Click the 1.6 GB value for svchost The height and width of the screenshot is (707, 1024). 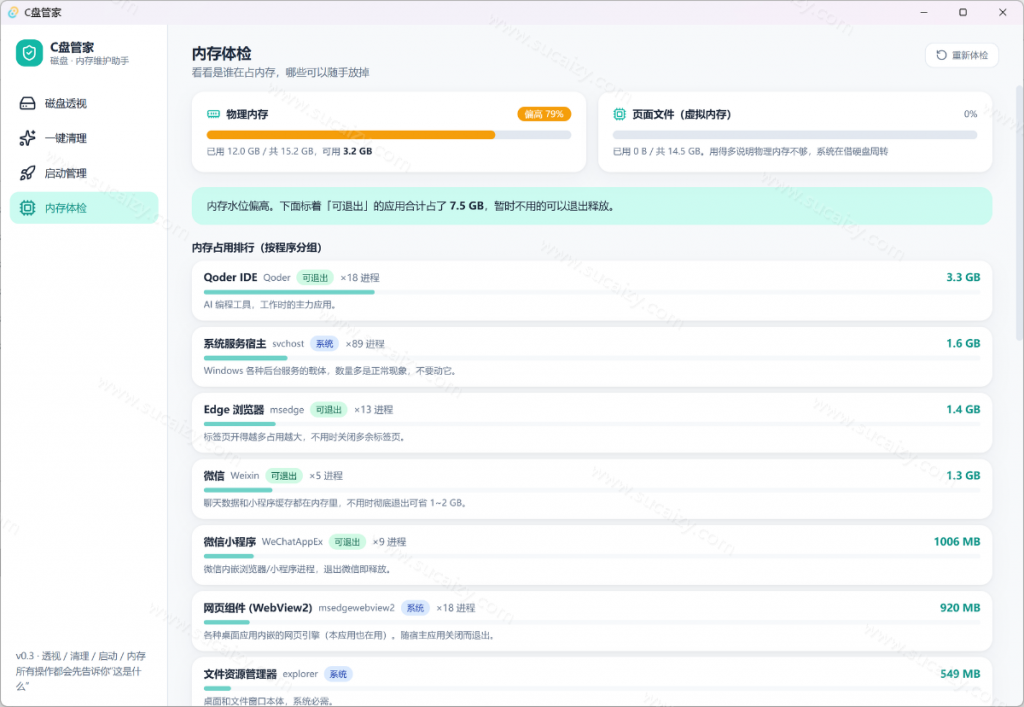click(963, 343)
